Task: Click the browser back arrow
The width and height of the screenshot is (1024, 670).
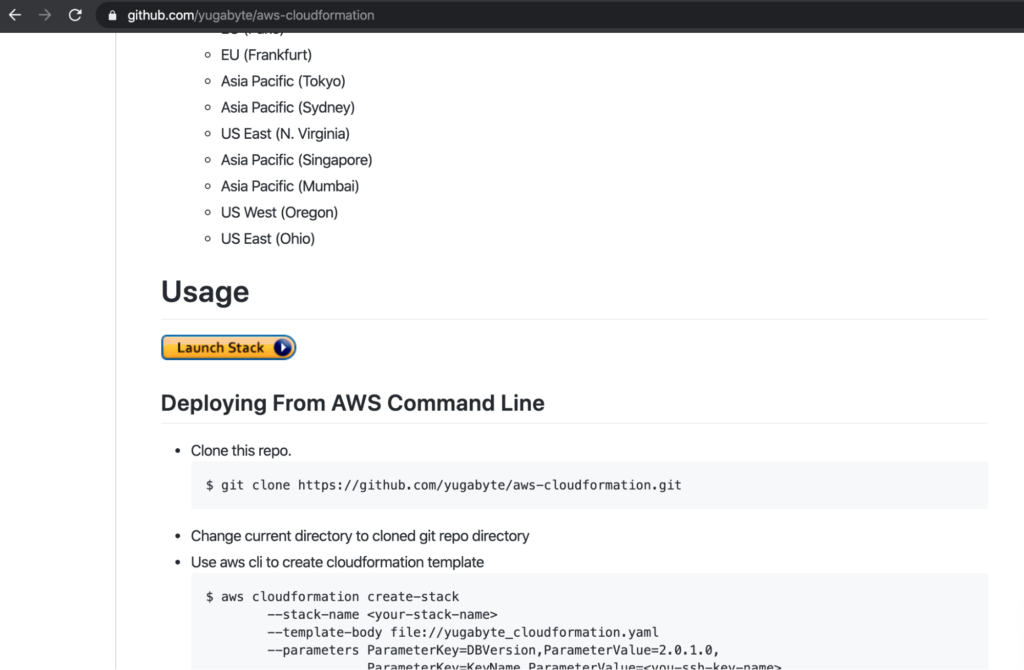Action: (15, 15)
